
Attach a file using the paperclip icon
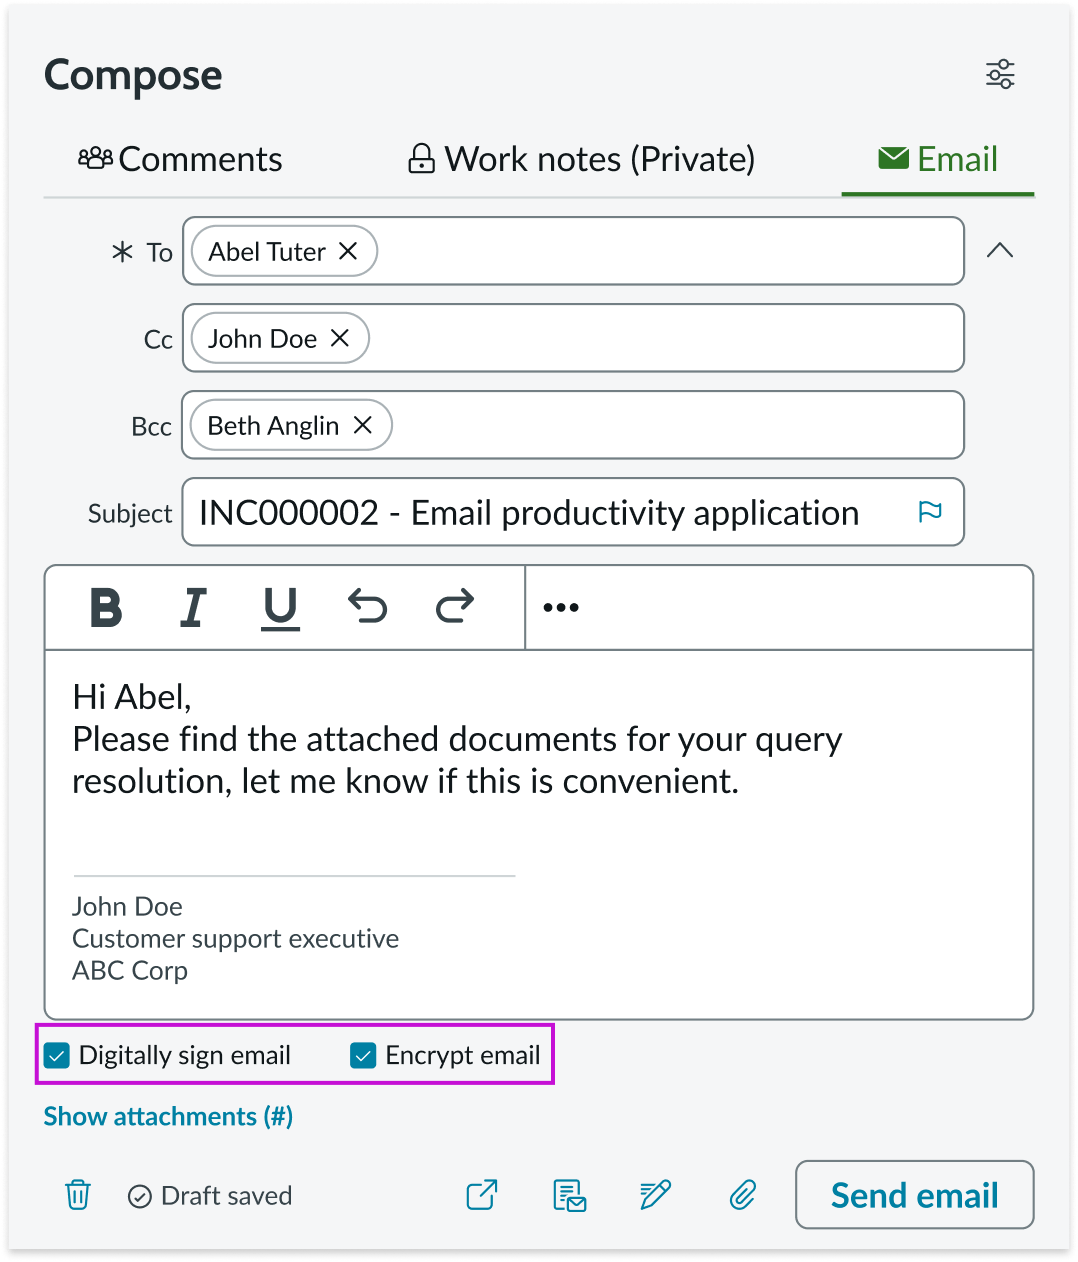coord(742,1195)
